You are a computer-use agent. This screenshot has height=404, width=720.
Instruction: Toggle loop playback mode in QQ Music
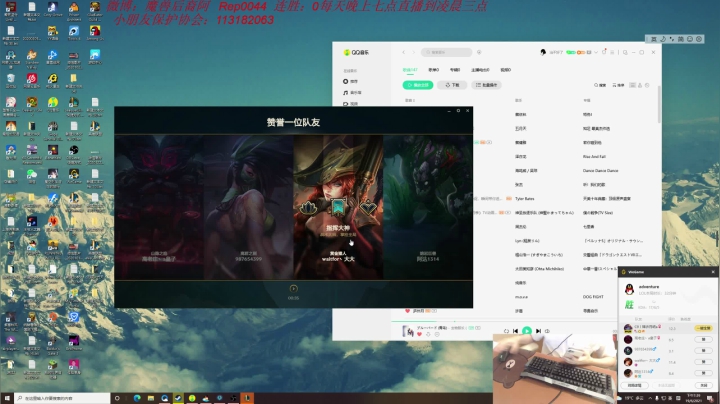click(506, 331)
